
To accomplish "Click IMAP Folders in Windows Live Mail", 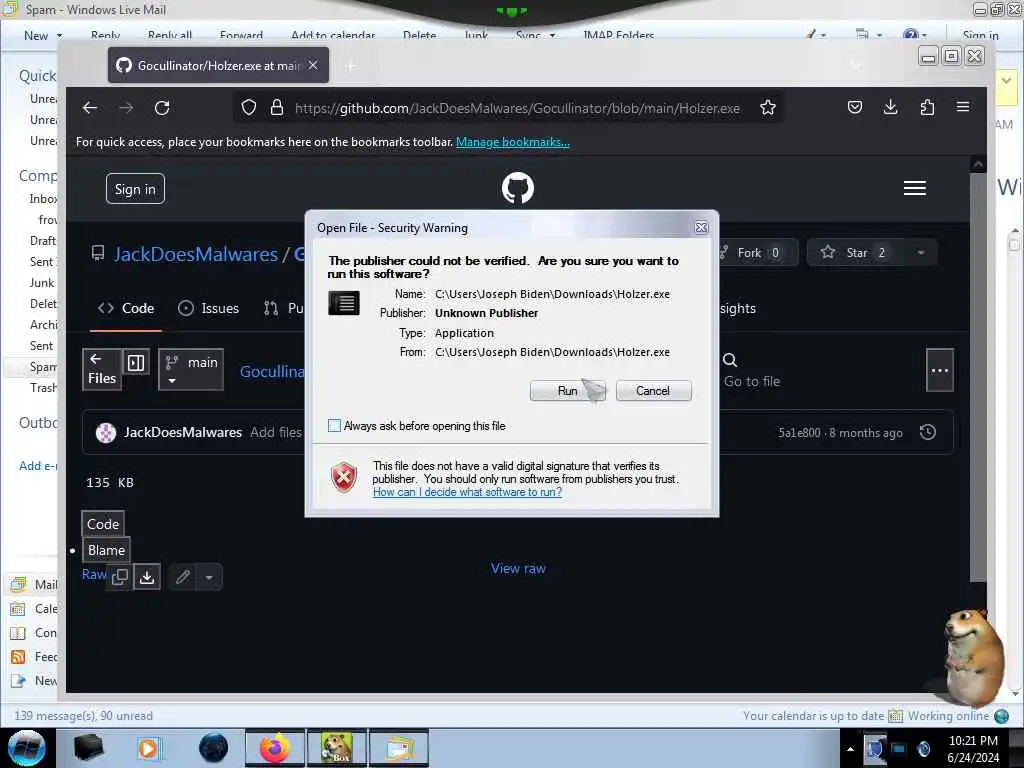I will coord(618,35).
